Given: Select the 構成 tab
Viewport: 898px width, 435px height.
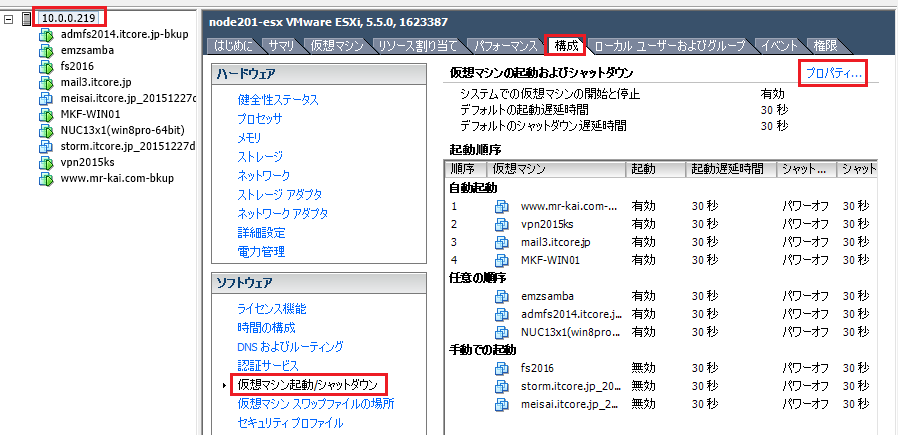Looking at the screenshot, I should [566, 46].
